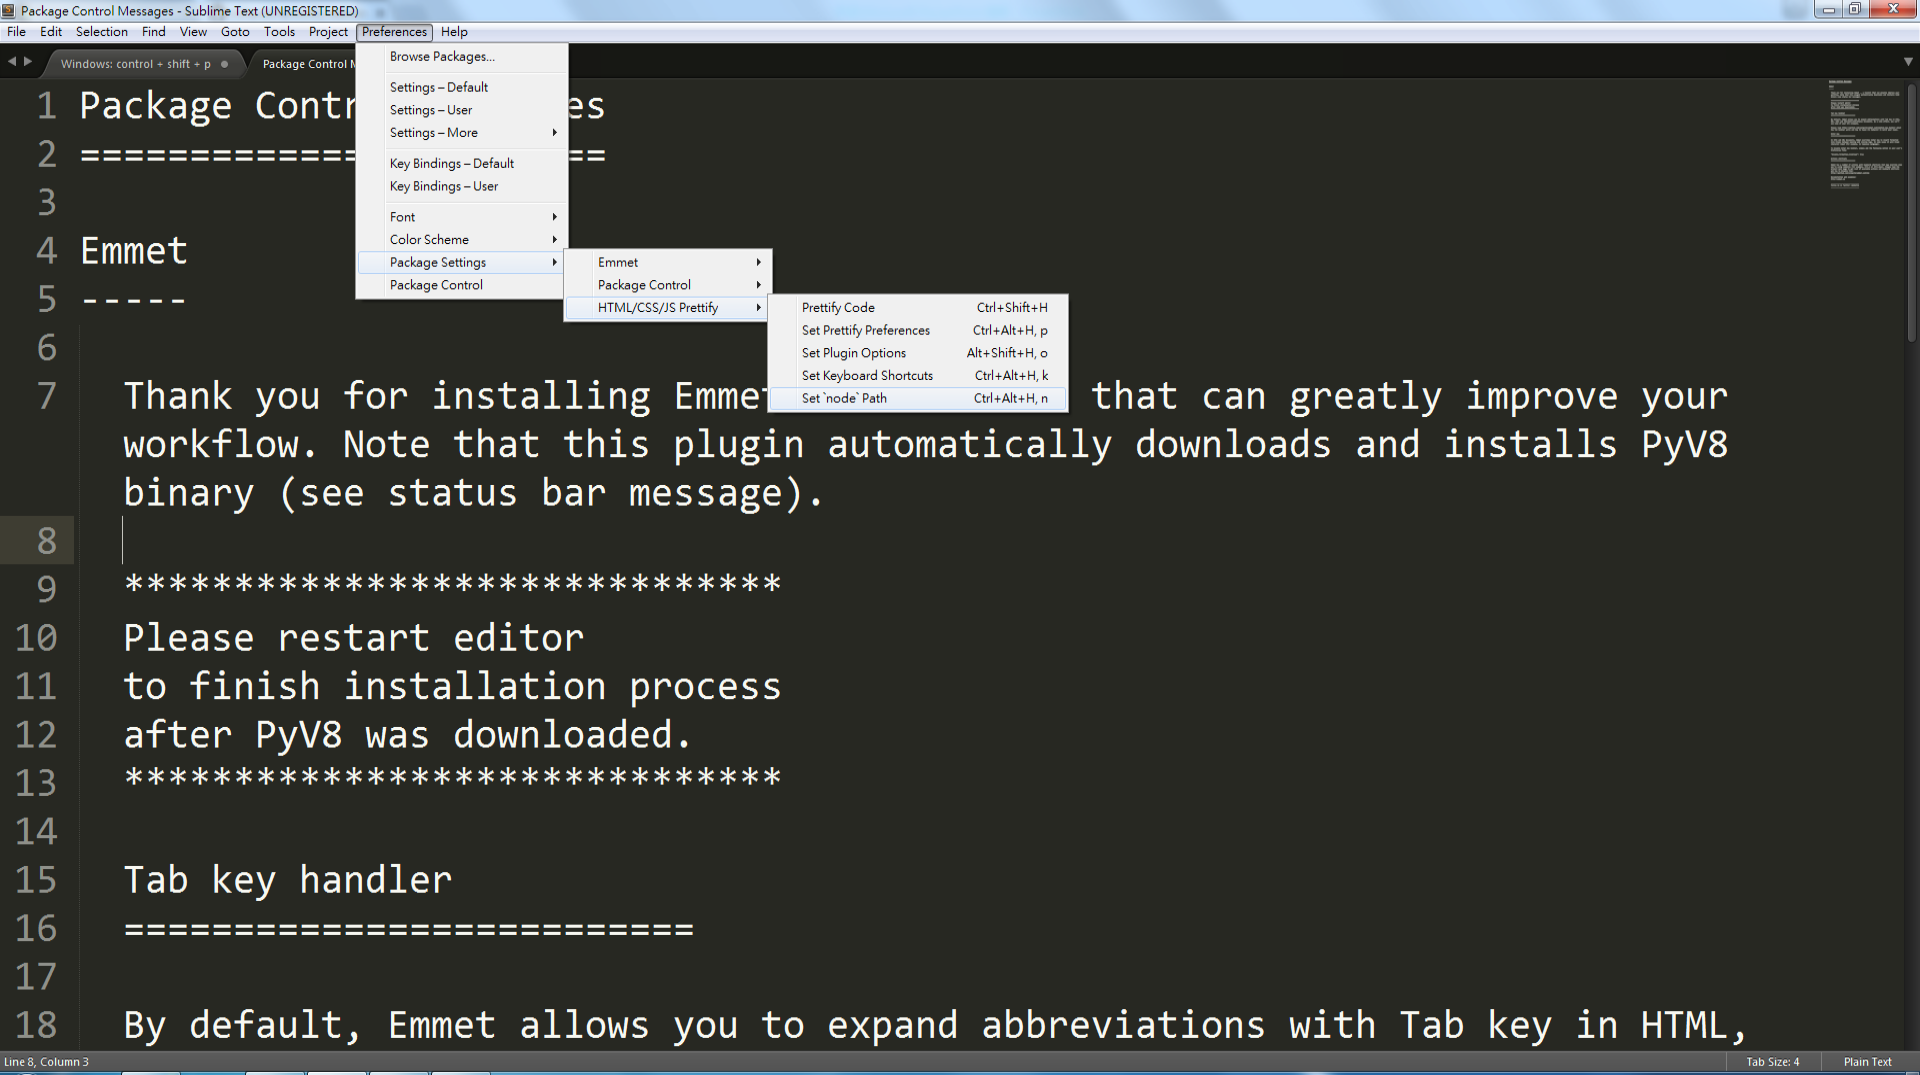Choose Set Prettify Preferences
Screen dimensions: 1920x1075
918,330
